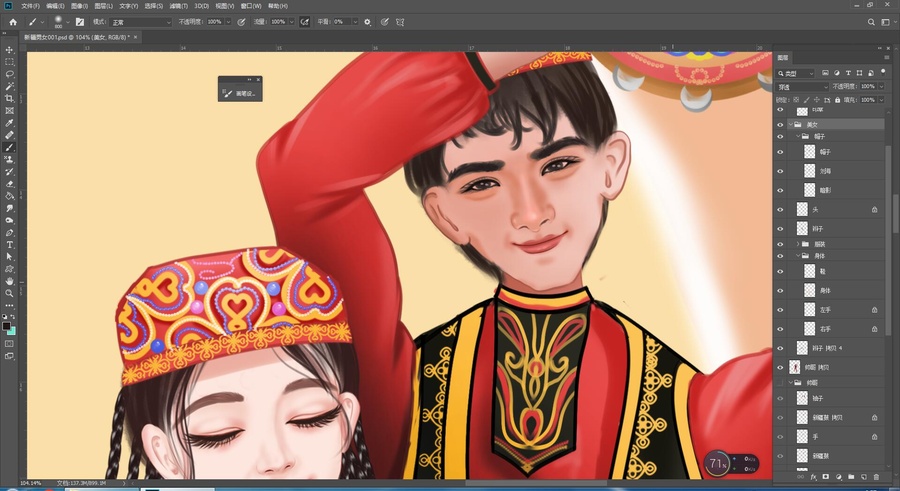
Task: Collapse the 帽子 group
Action: tap(797, 136)
